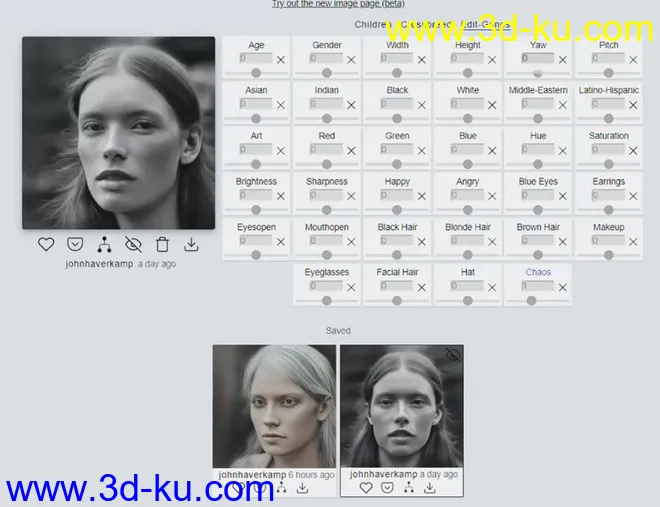Click the Angry value input field
This screenshot has height=507, width=660.
click(x=467, y=195)
